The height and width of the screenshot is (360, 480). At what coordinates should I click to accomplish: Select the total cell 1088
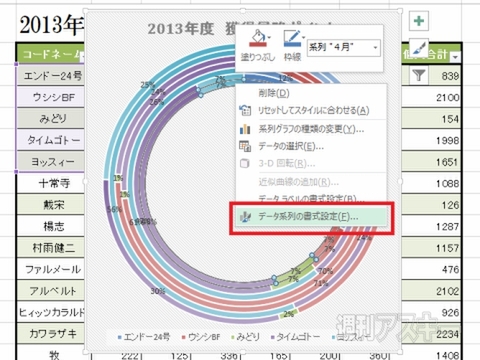[431, 183]
